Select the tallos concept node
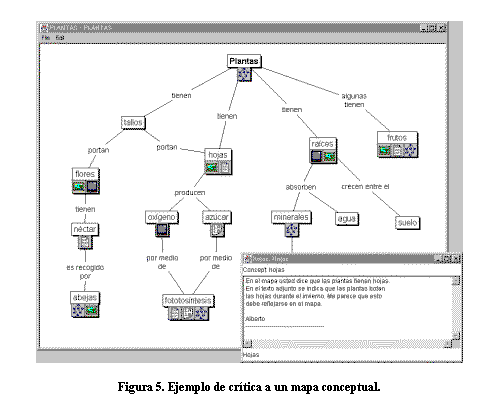The width and height of the screenshot is (501, 411). (133, 122)
